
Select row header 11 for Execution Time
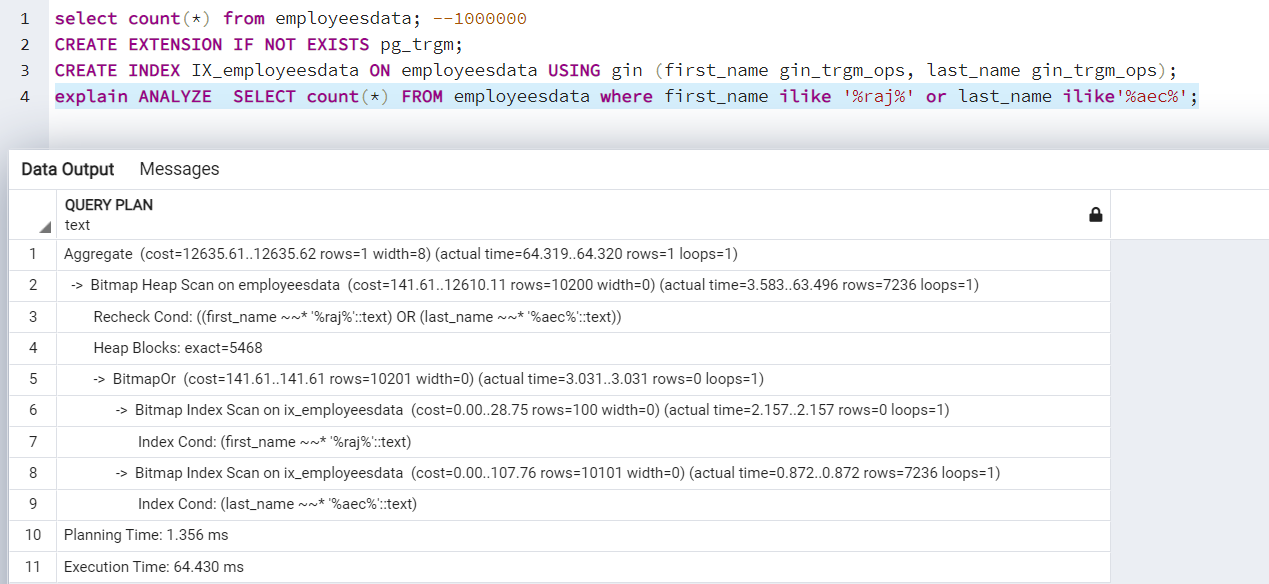33,566
